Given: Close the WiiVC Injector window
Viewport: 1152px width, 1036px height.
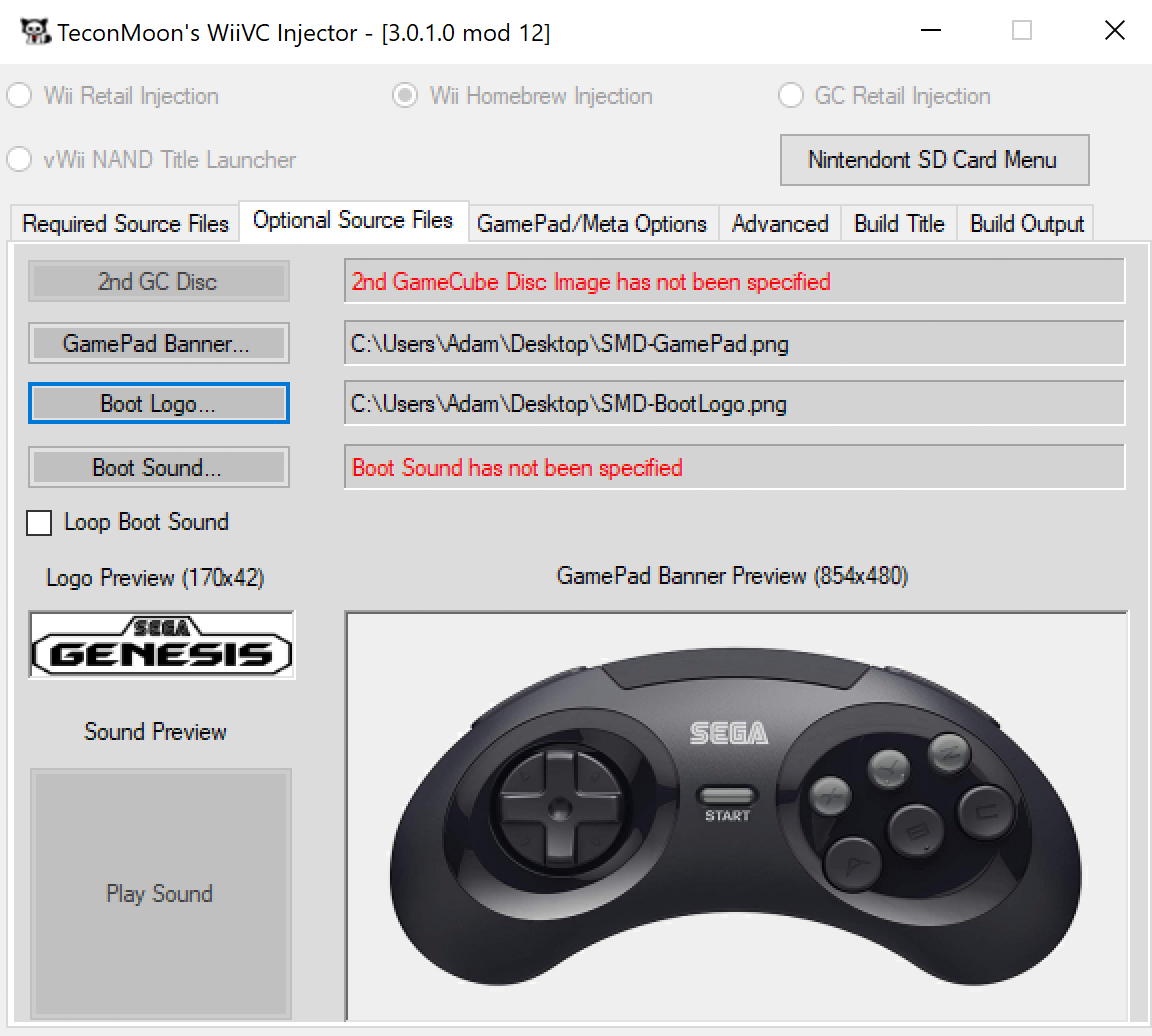Looking at the screenshot, I should click(x=1115, y=31).
